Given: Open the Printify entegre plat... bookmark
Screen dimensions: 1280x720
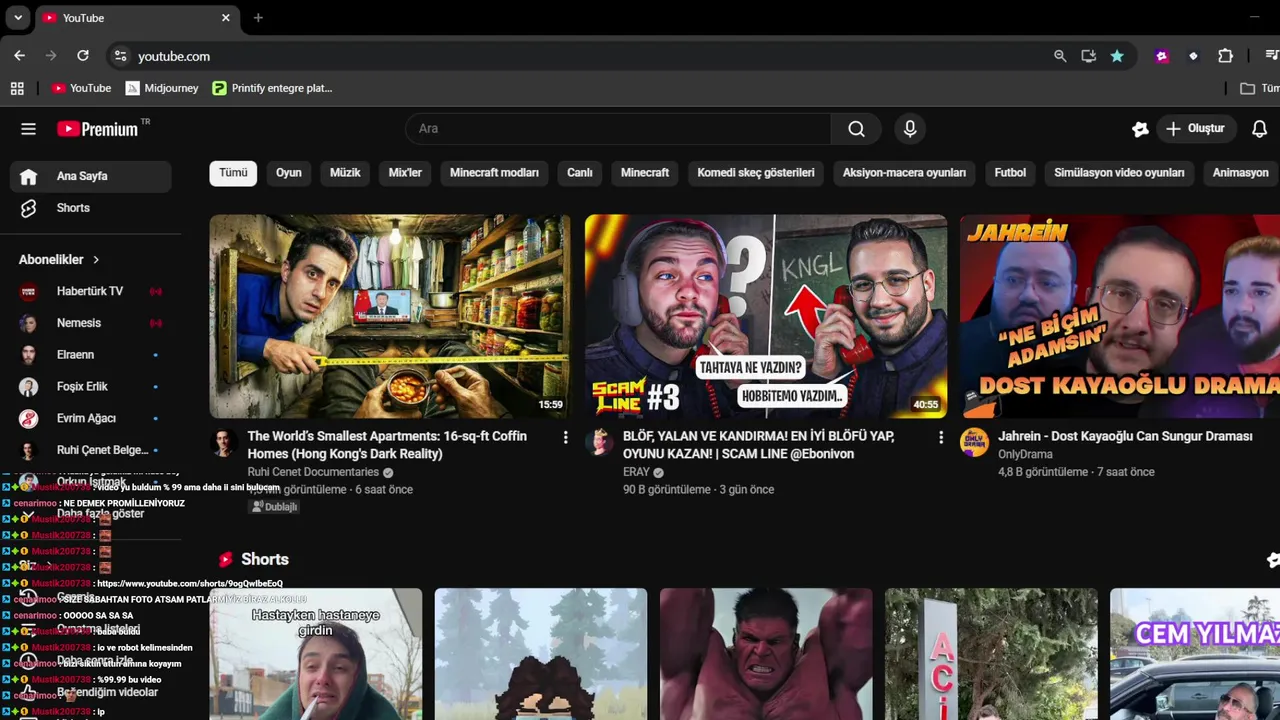Looking at the screenshot, I should tap(272, 88).
